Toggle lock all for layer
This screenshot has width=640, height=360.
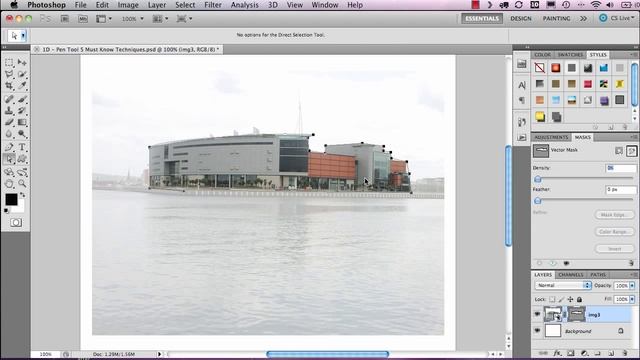click(x=579, y=299)
